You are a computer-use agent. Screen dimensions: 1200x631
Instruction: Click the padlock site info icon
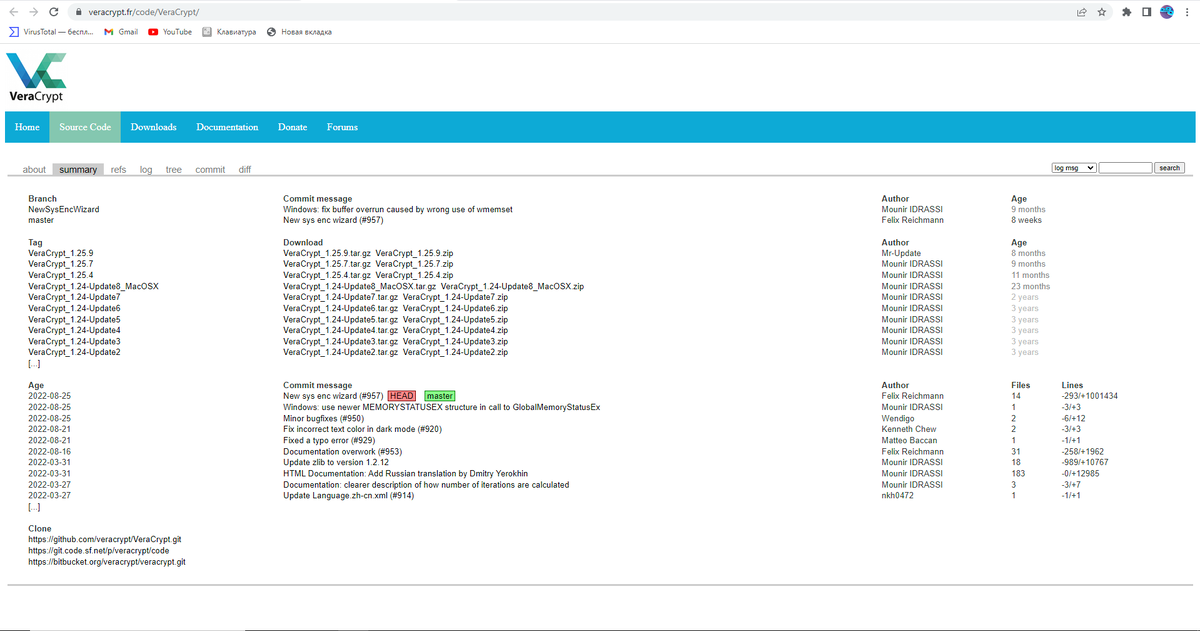tap(78, 12)
